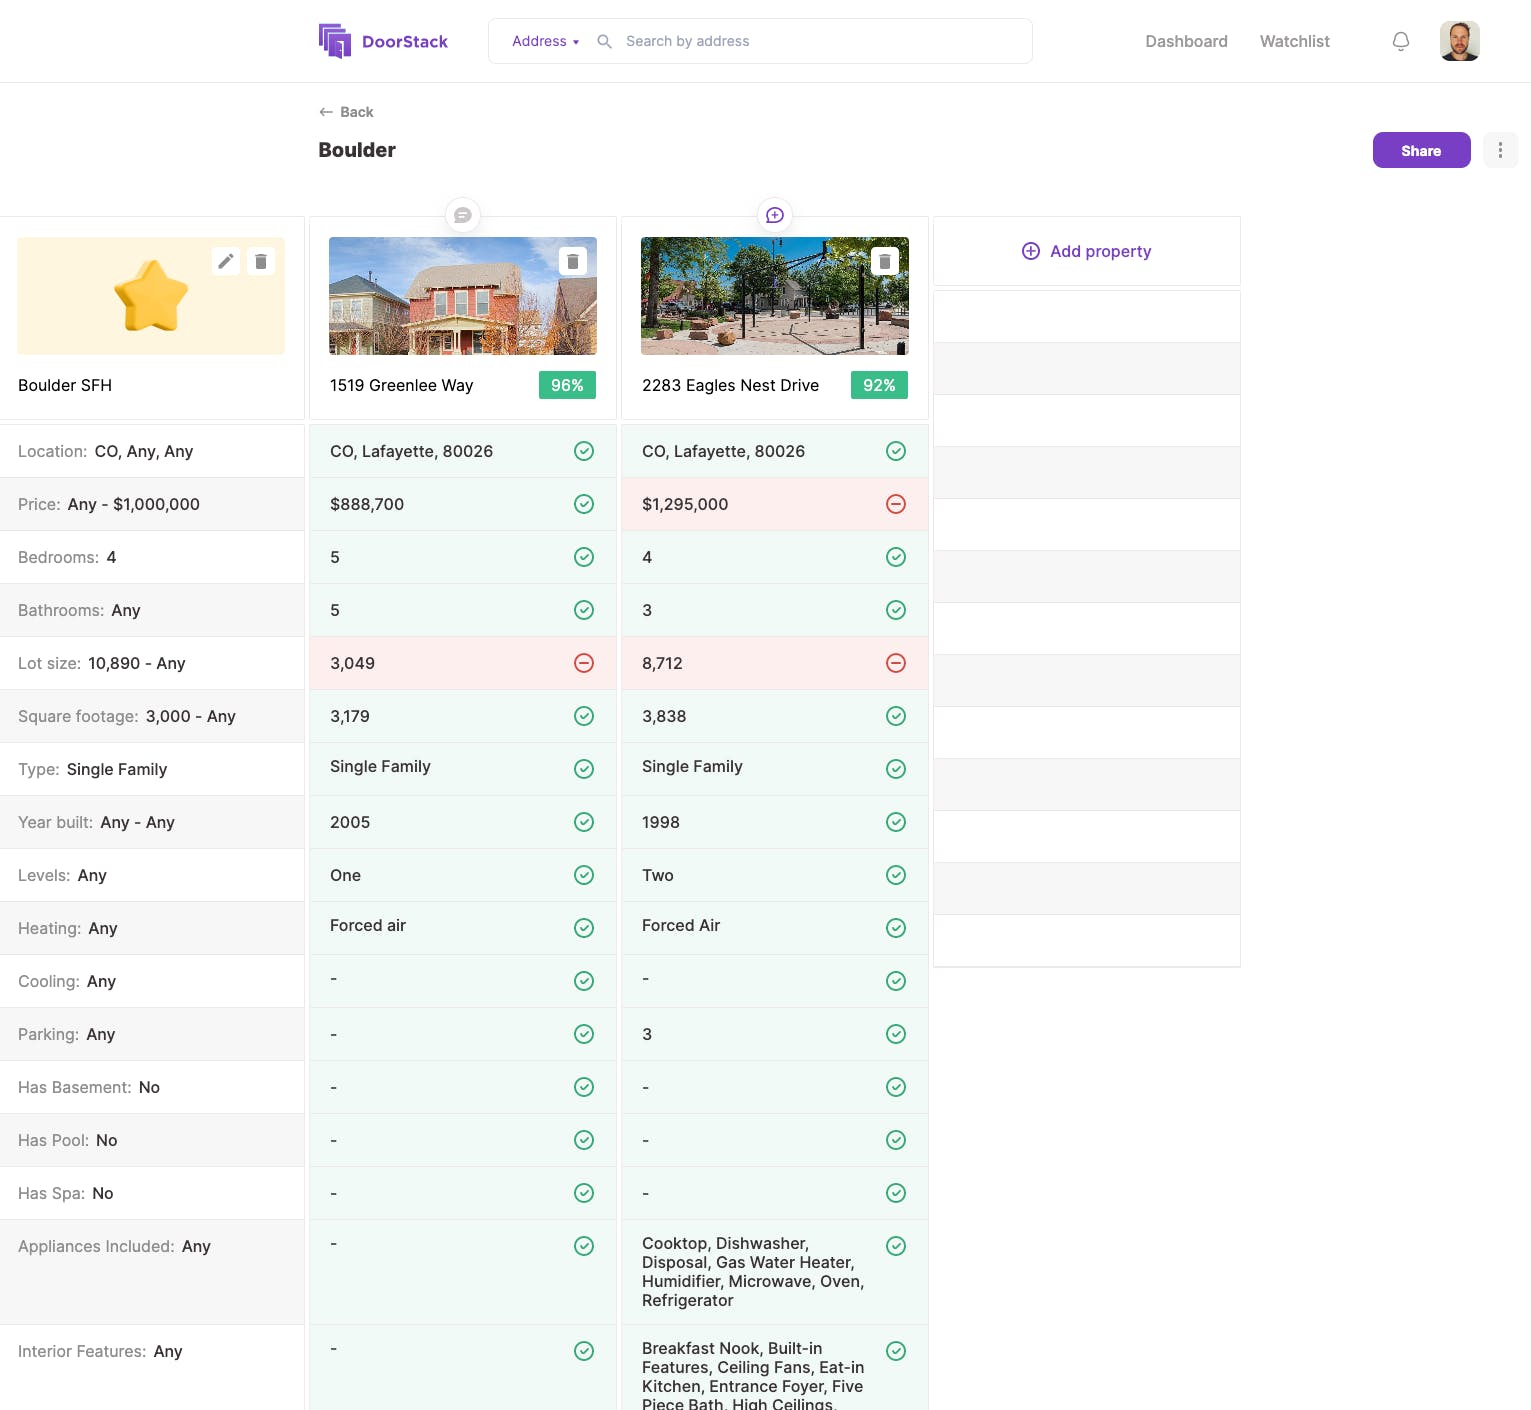Open the 2283 Eagles Nest Drive photo

click(775, 296)
